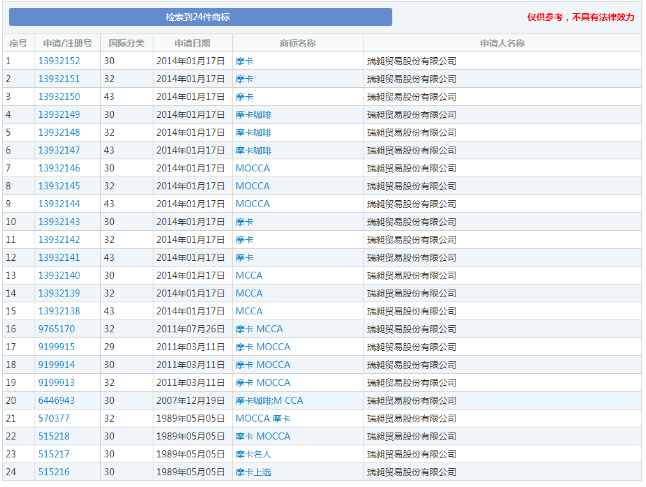
Task: Open application number 570377
Action: pos(54,419)
